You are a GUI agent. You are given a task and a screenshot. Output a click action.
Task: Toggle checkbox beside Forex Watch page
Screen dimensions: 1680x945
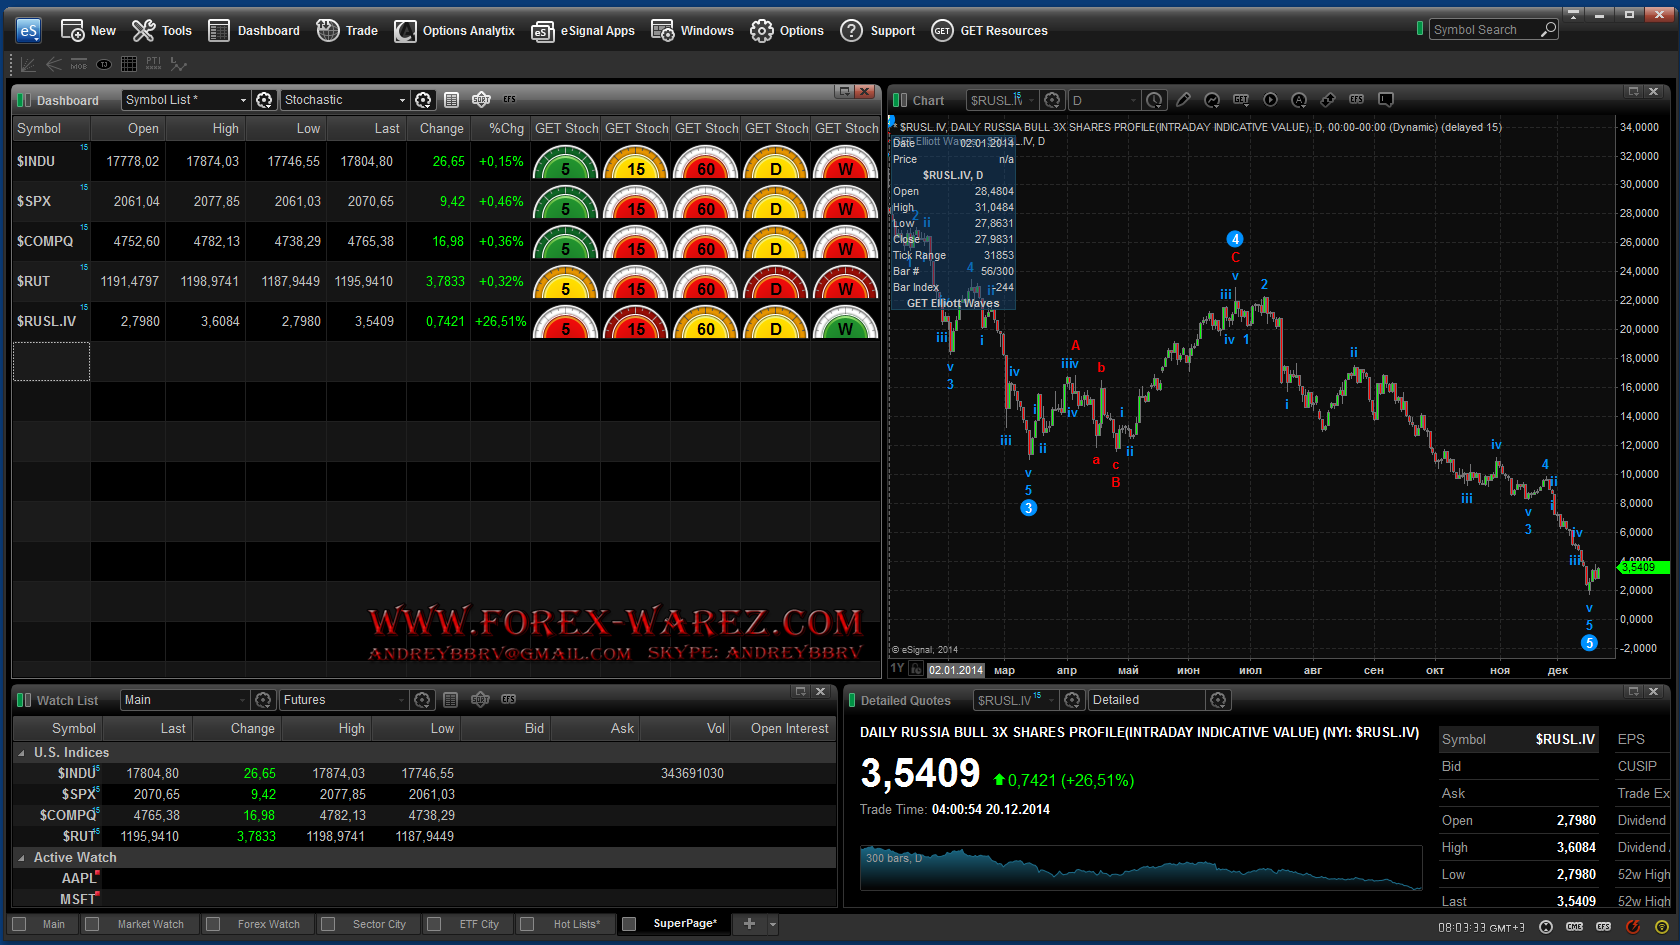[213, 924]
